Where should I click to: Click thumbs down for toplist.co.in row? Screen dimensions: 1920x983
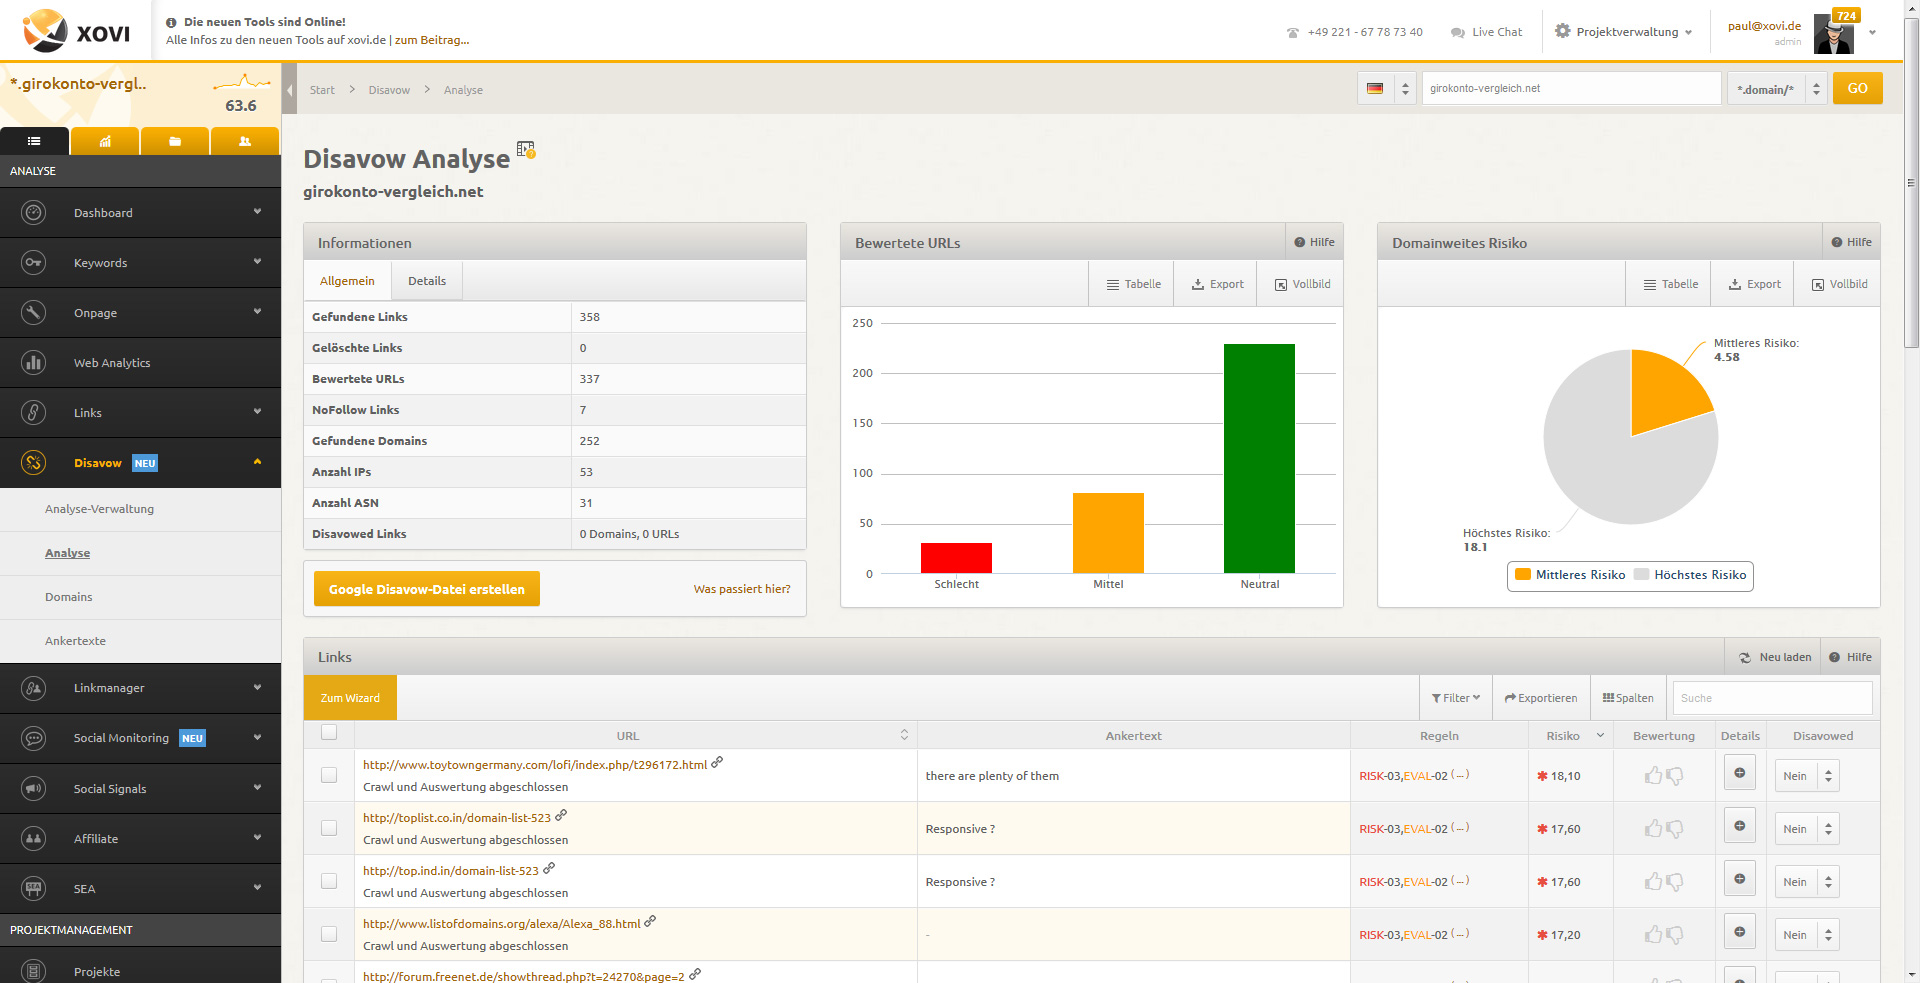(x=1675, y=829)
